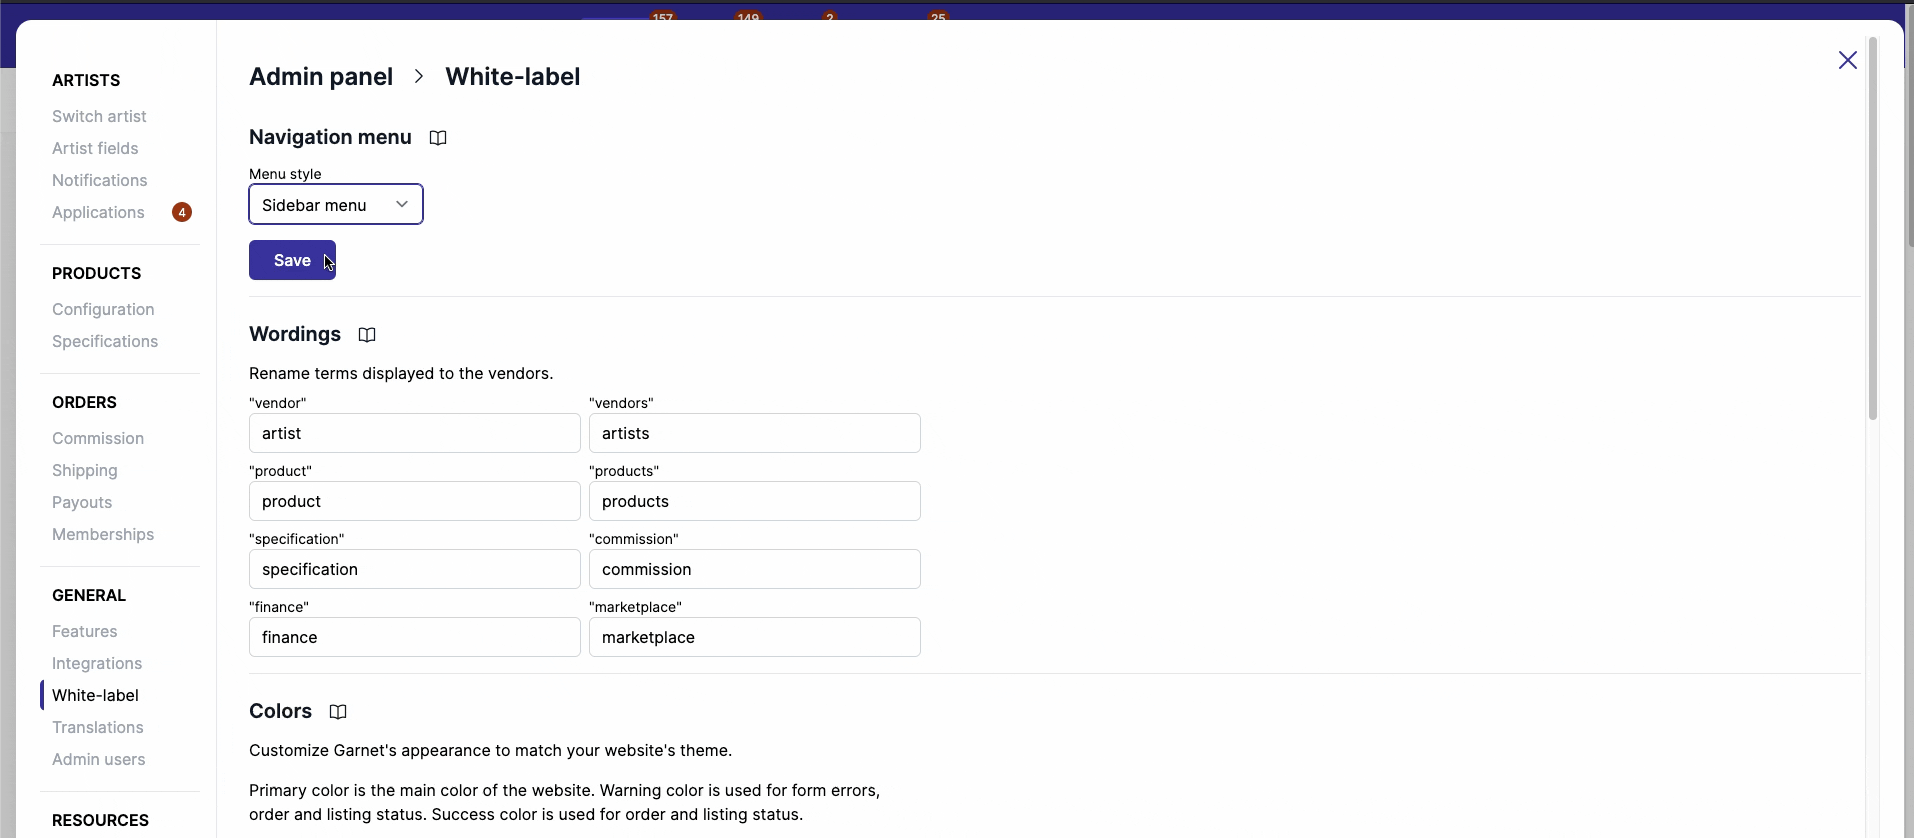Image resolution: width=1914 pixels, height=838 pixels.
Task: Click the notification counter showing 157
Action: (x=663, y=15)
